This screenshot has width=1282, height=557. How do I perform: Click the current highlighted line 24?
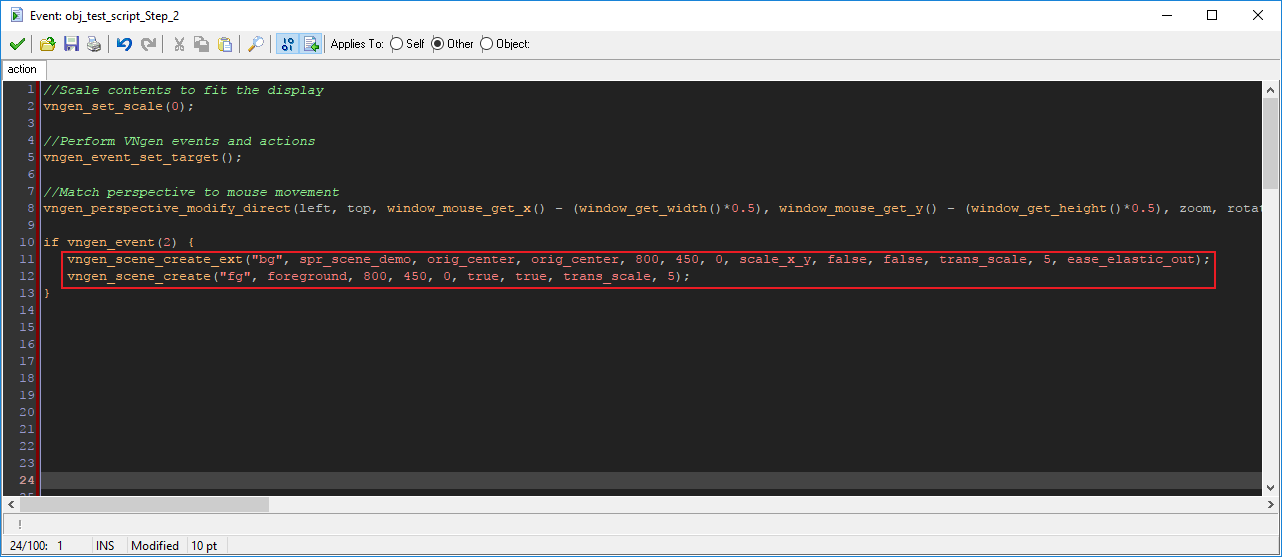650,480
